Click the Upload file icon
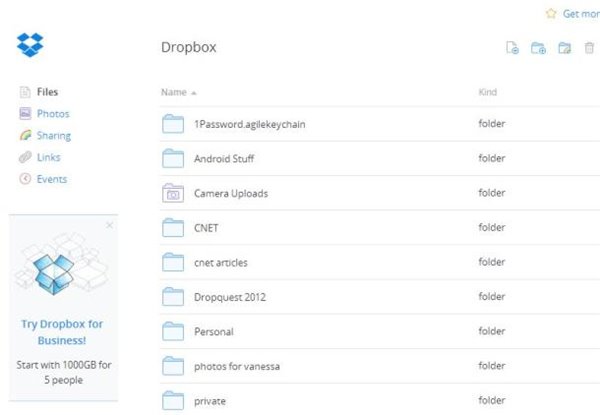 (513, 48)
